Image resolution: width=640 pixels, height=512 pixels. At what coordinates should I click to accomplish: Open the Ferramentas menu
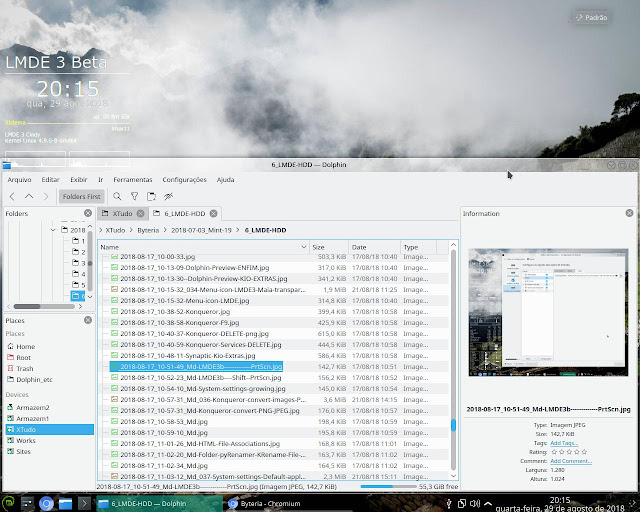point(133,180)
